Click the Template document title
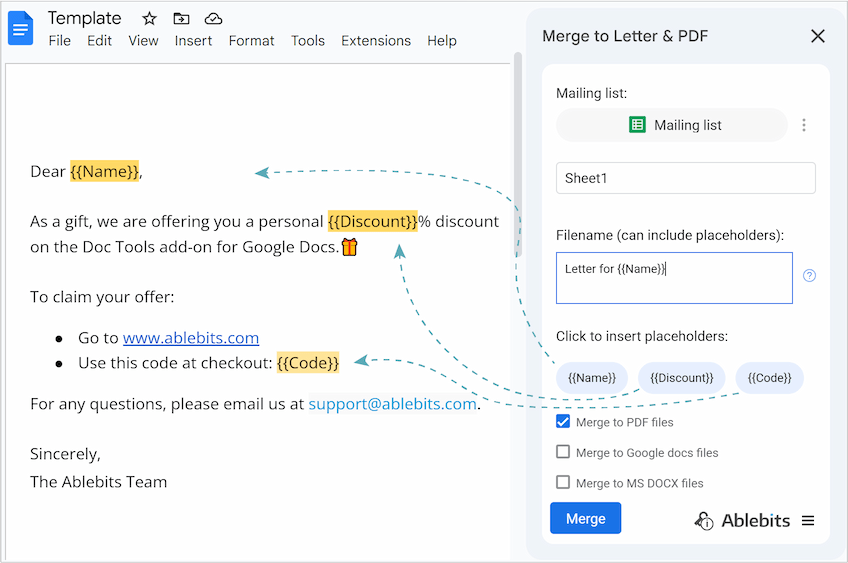 [x=84, y=18]
